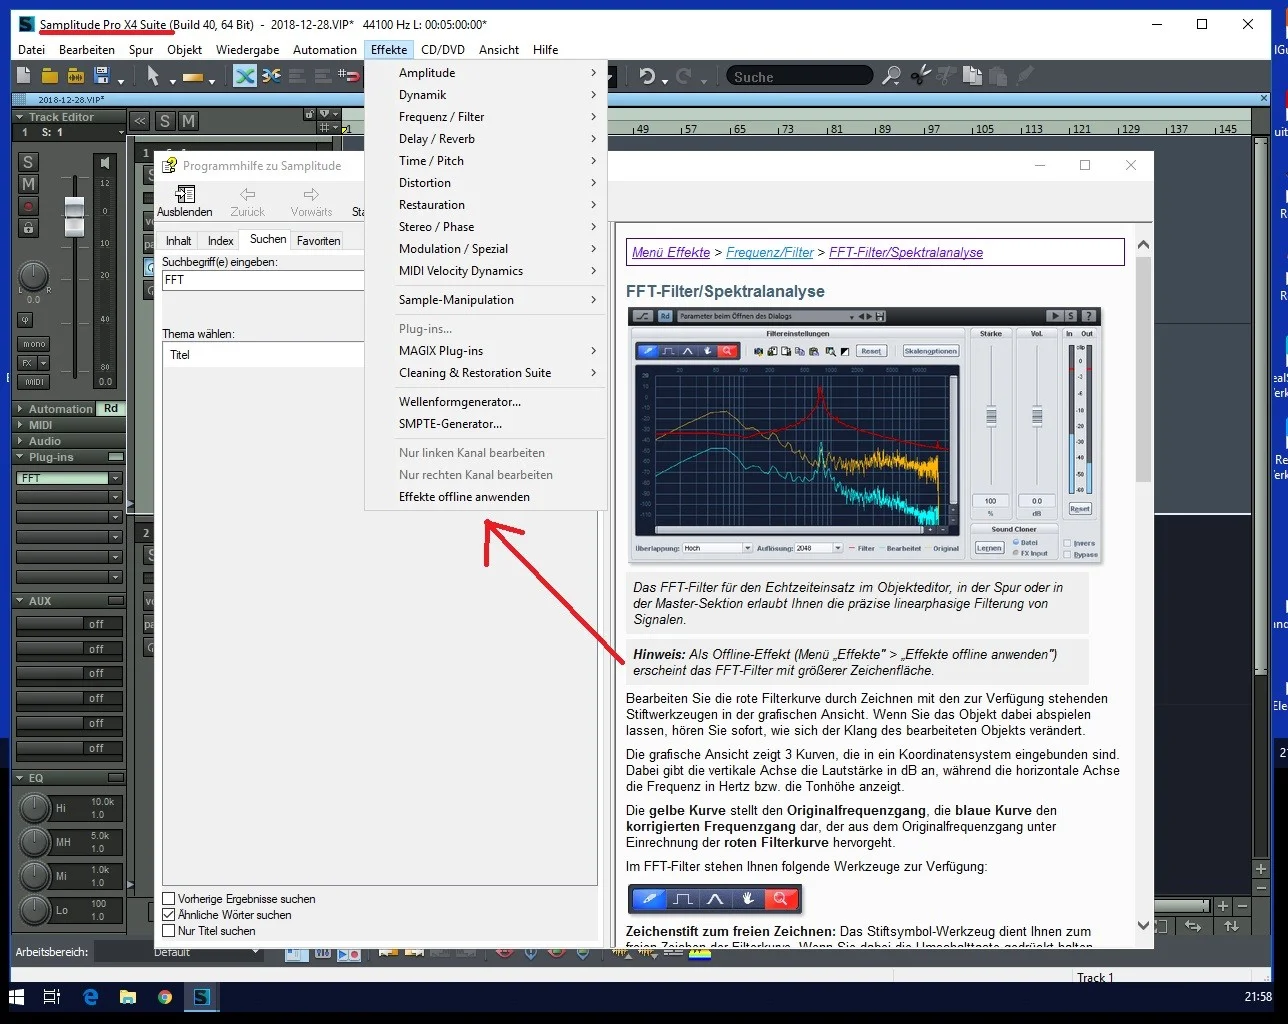This screenshot has height=1024, width=1288.
Task: Open Chrome from the Windows taskbar
Action: click(x=164, y=997)
